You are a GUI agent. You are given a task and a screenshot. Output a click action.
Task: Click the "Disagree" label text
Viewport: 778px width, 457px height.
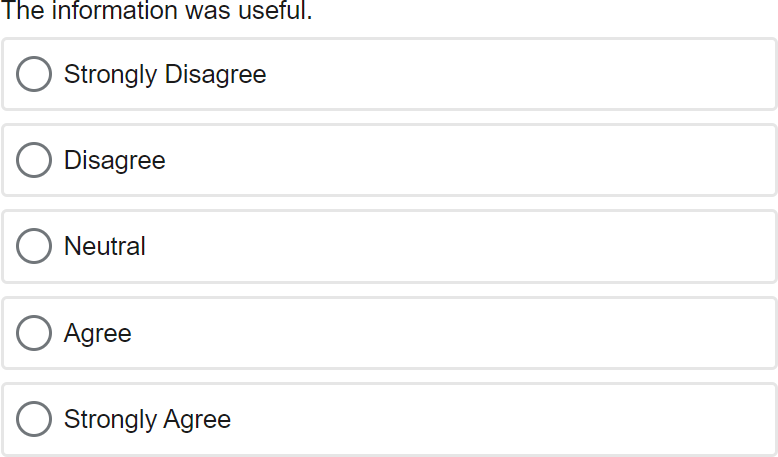(115, 160)
